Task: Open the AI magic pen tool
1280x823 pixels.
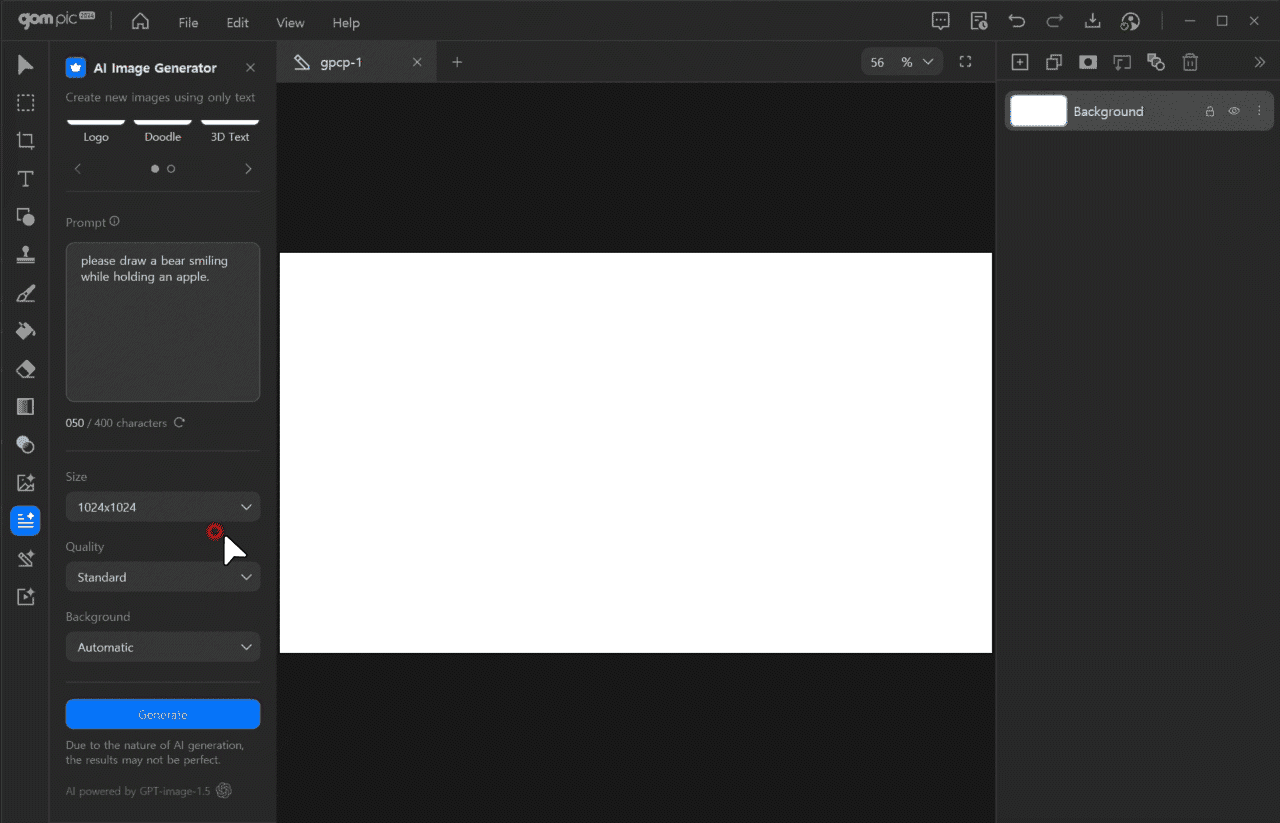Action: (25, 559)
